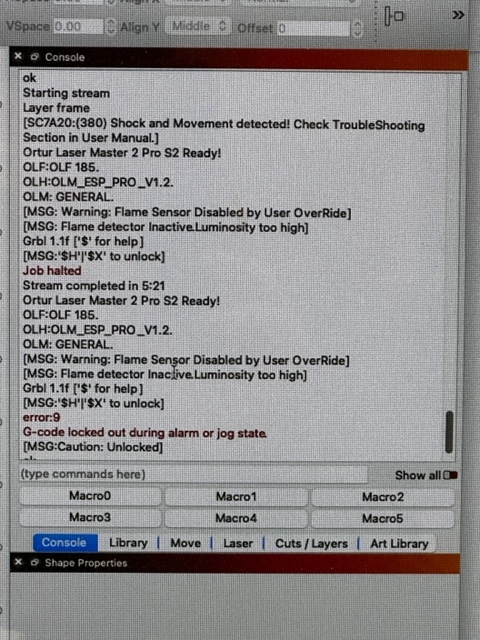The width and height of the screenshot is (480, 640).
Task: Open the Cuts / Layers tab
Action: tap(311, 544)
